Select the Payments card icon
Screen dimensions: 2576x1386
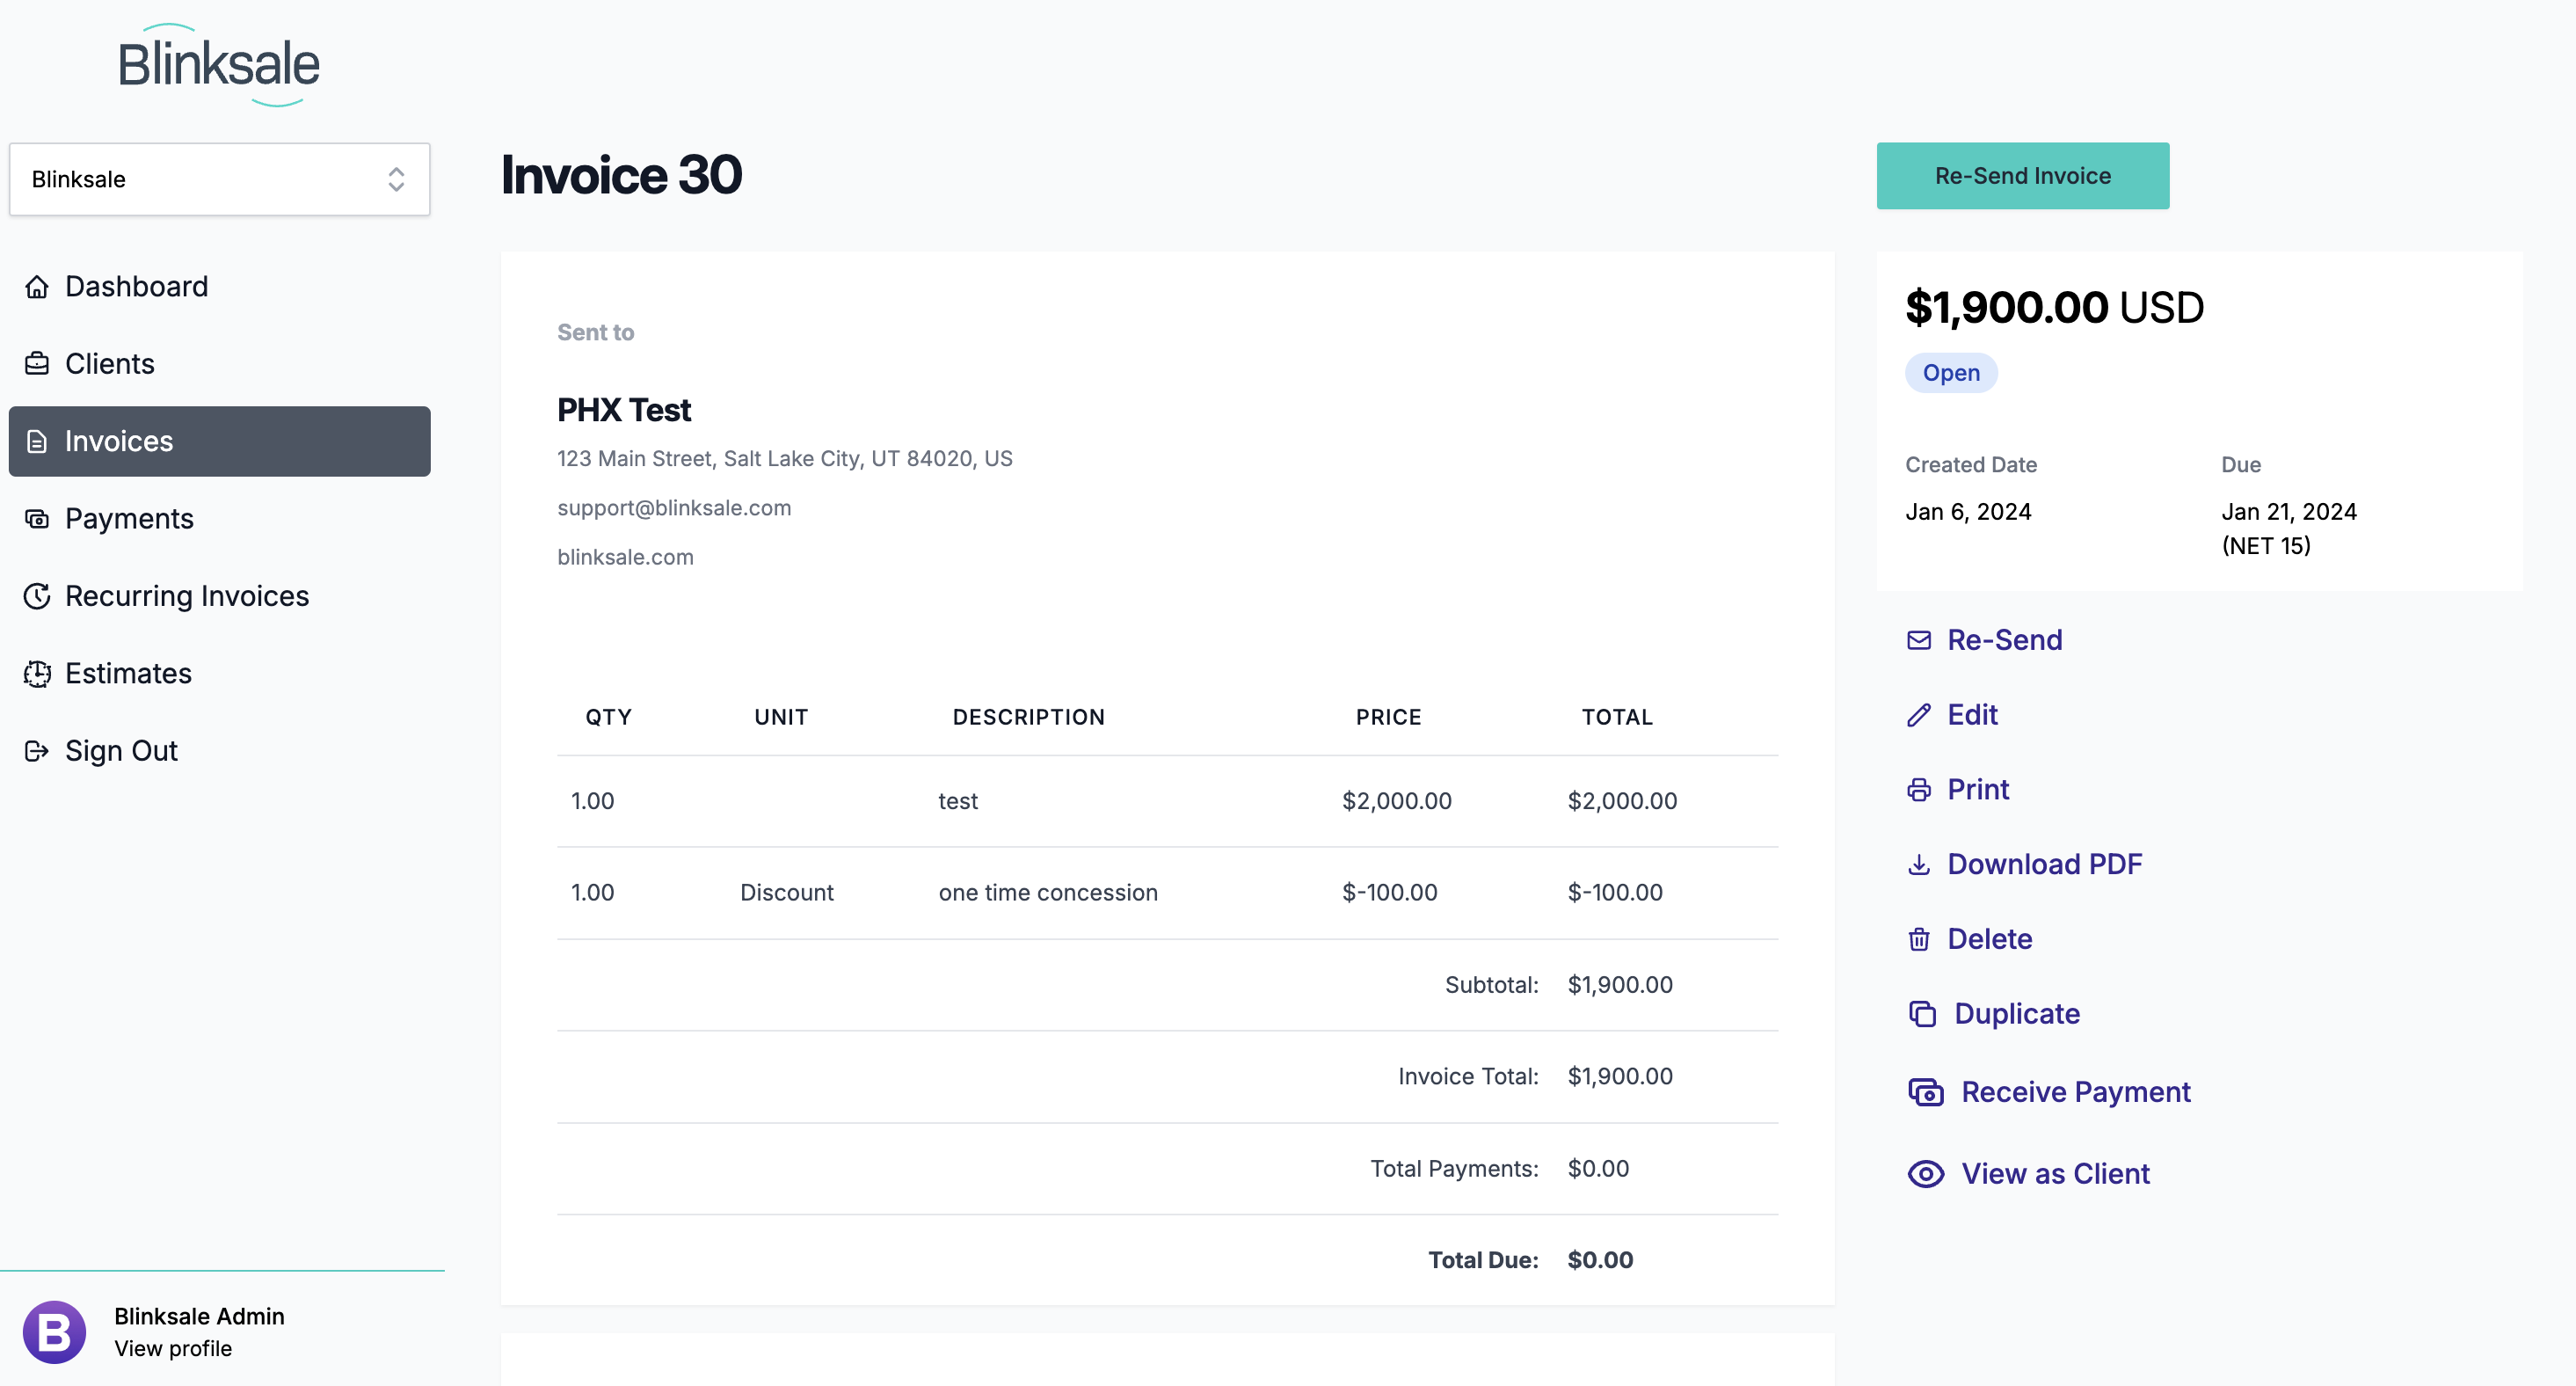pyautogui.click(x=37, y=518)
